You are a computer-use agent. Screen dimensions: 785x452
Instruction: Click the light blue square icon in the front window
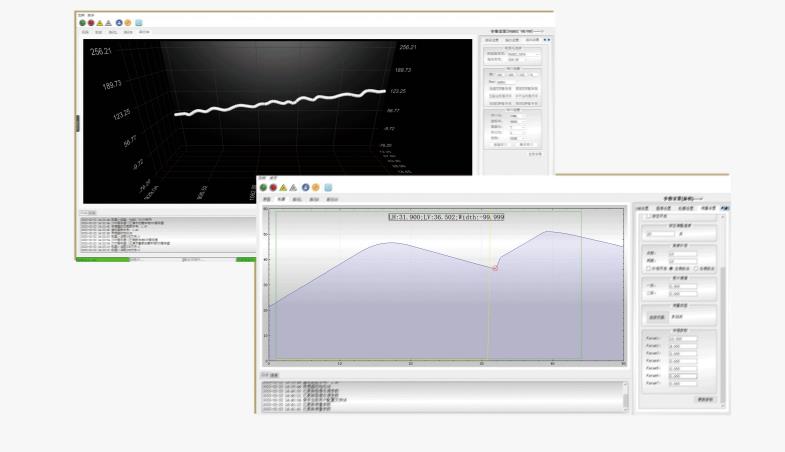click(327, 187)
